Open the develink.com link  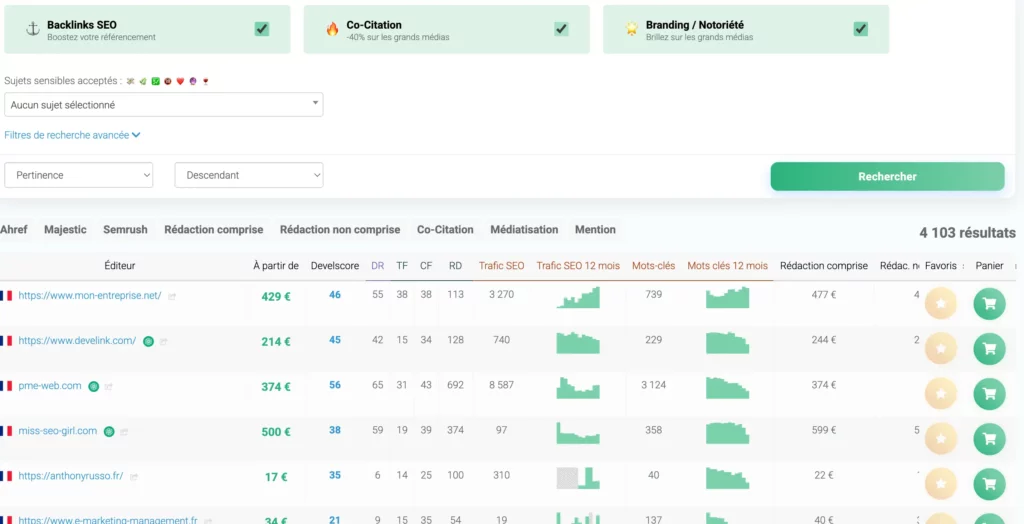pyautogui.click(x=77, y=340)
